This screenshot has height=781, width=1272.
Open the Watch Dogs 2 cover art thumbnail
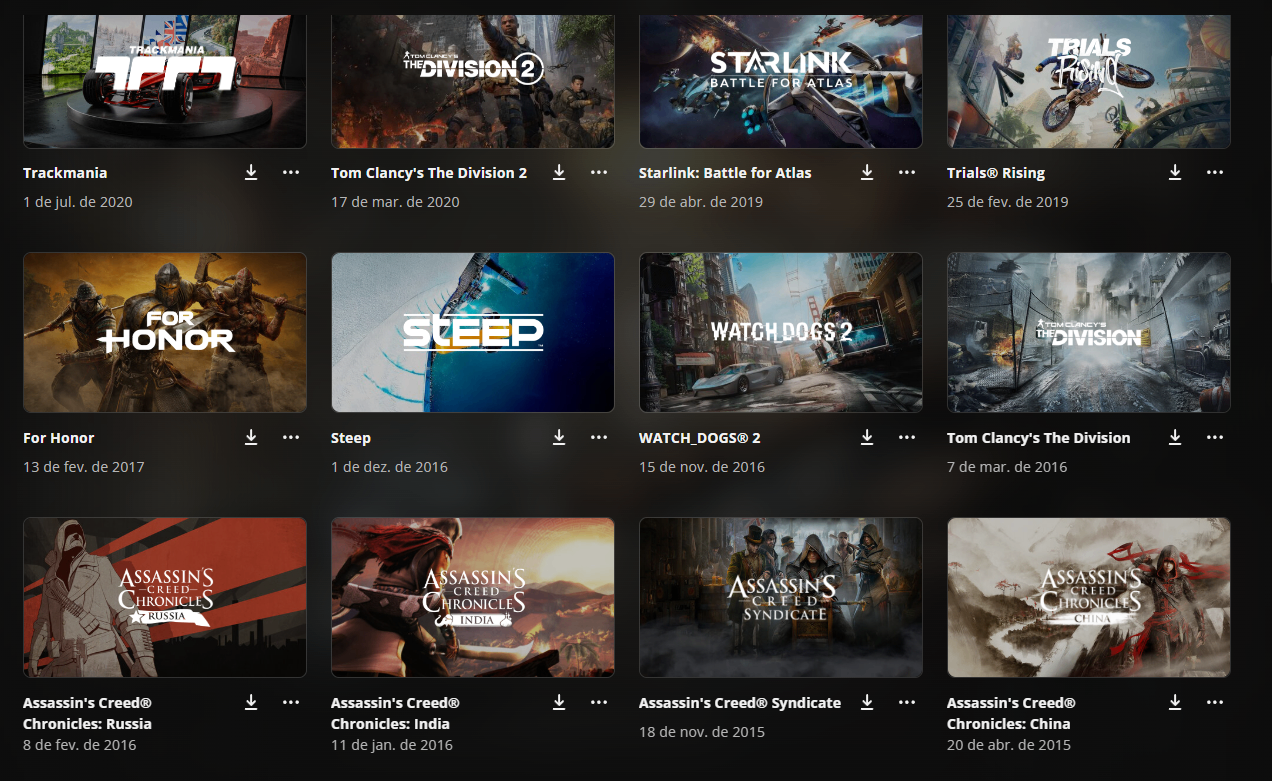781,332
